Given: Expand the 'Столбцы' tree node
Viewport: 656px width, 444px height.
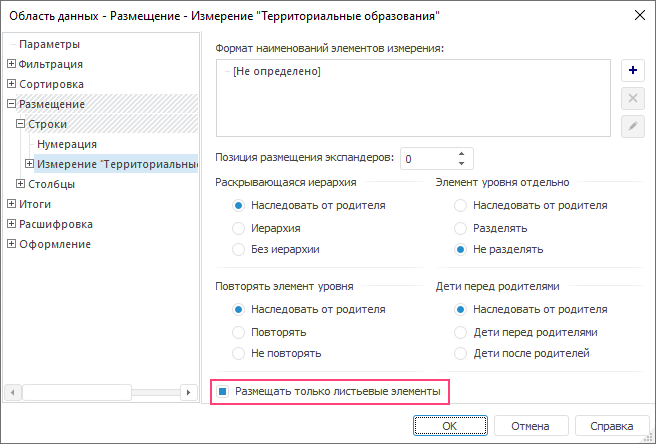Looking at the screenshot, I should click(21, 184).
